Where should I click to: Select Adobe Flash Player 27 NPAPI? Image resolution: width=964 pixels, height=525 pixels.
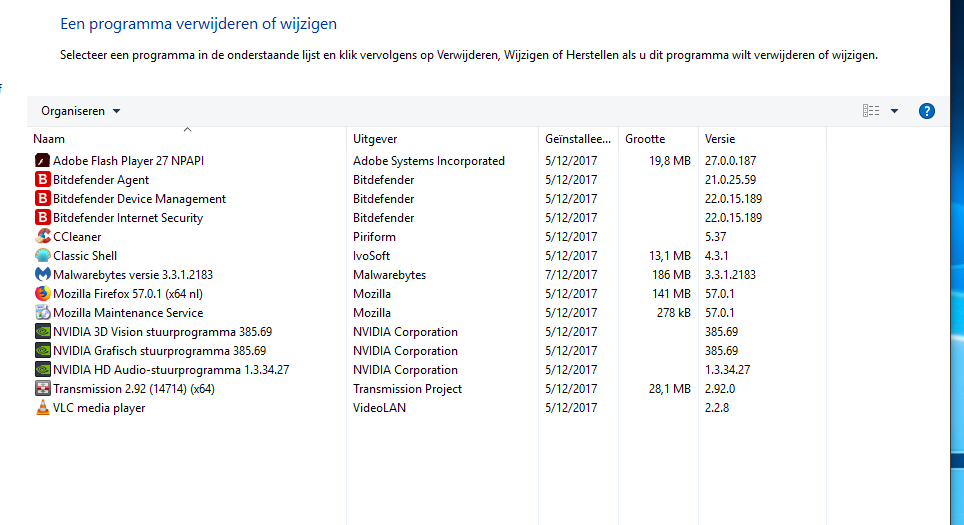128,161
